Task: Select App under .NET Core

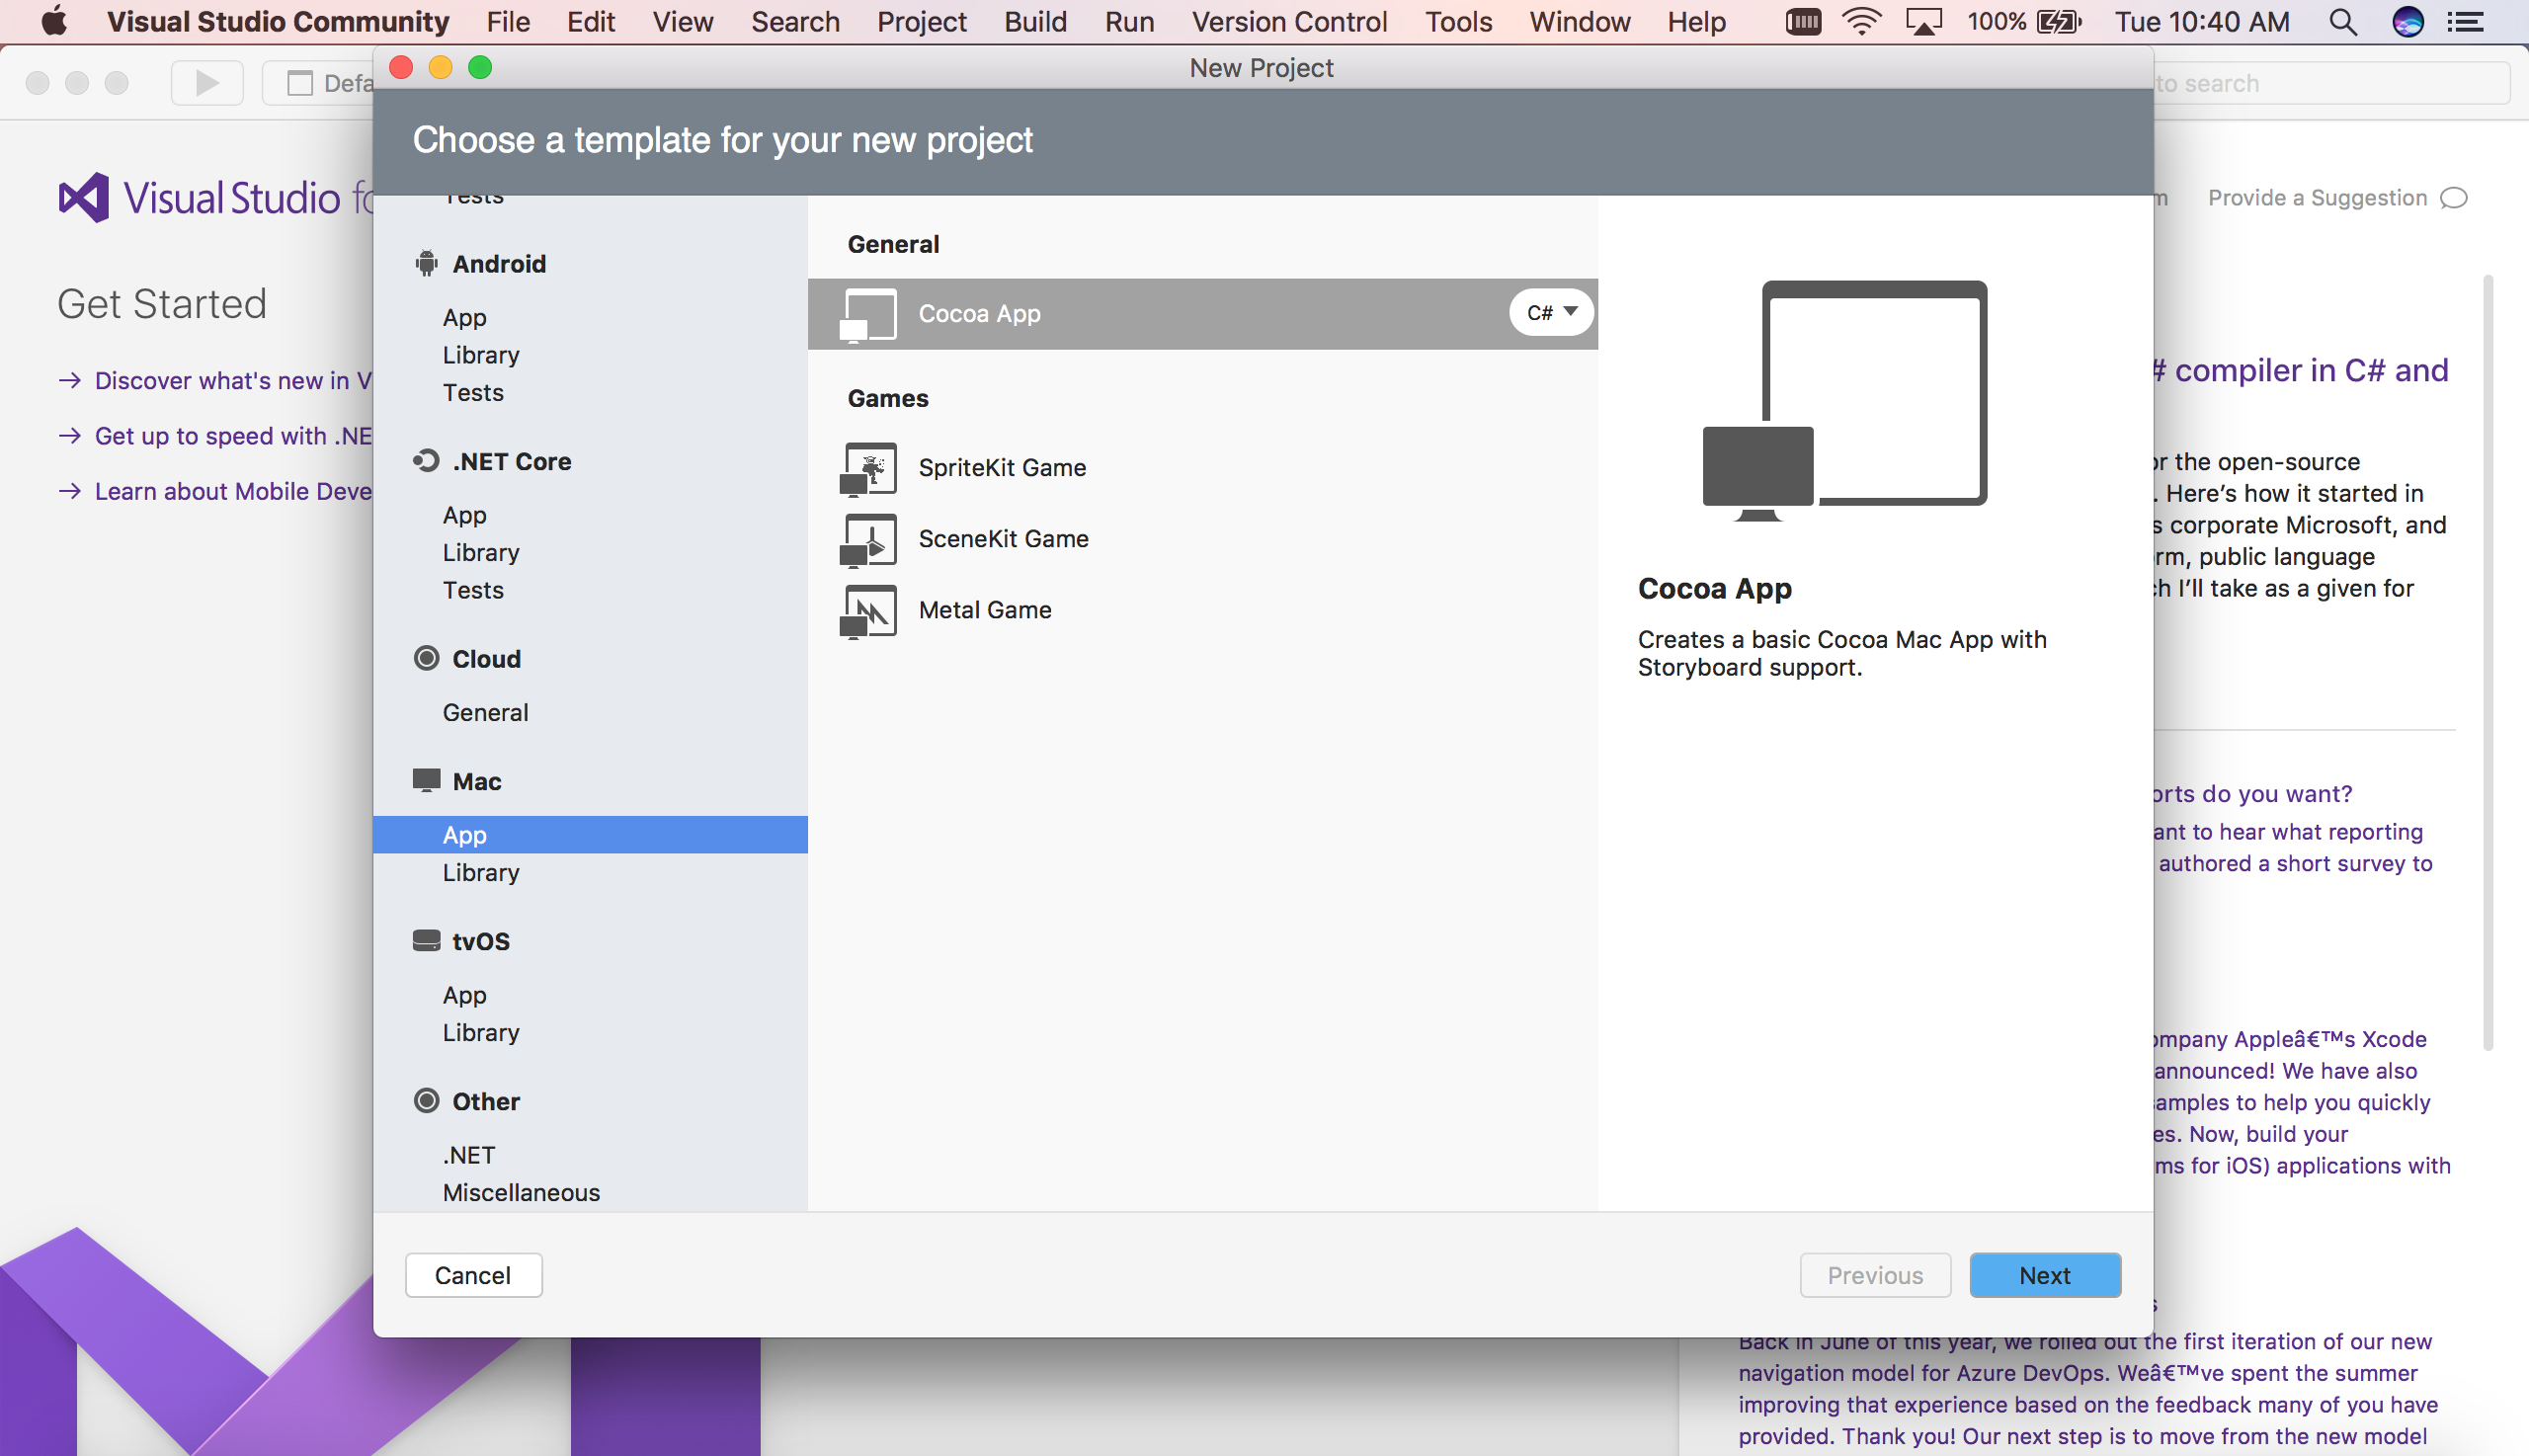Action: 464,515
